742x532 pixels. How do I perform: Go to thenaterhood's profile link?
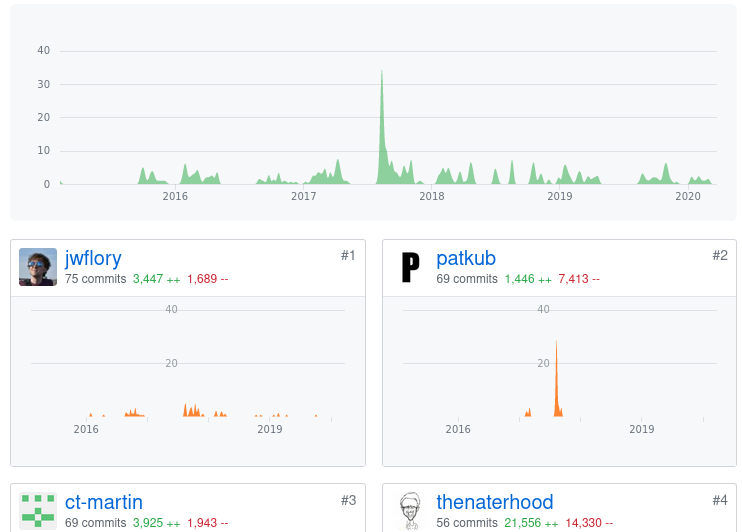tap(494, 501)
